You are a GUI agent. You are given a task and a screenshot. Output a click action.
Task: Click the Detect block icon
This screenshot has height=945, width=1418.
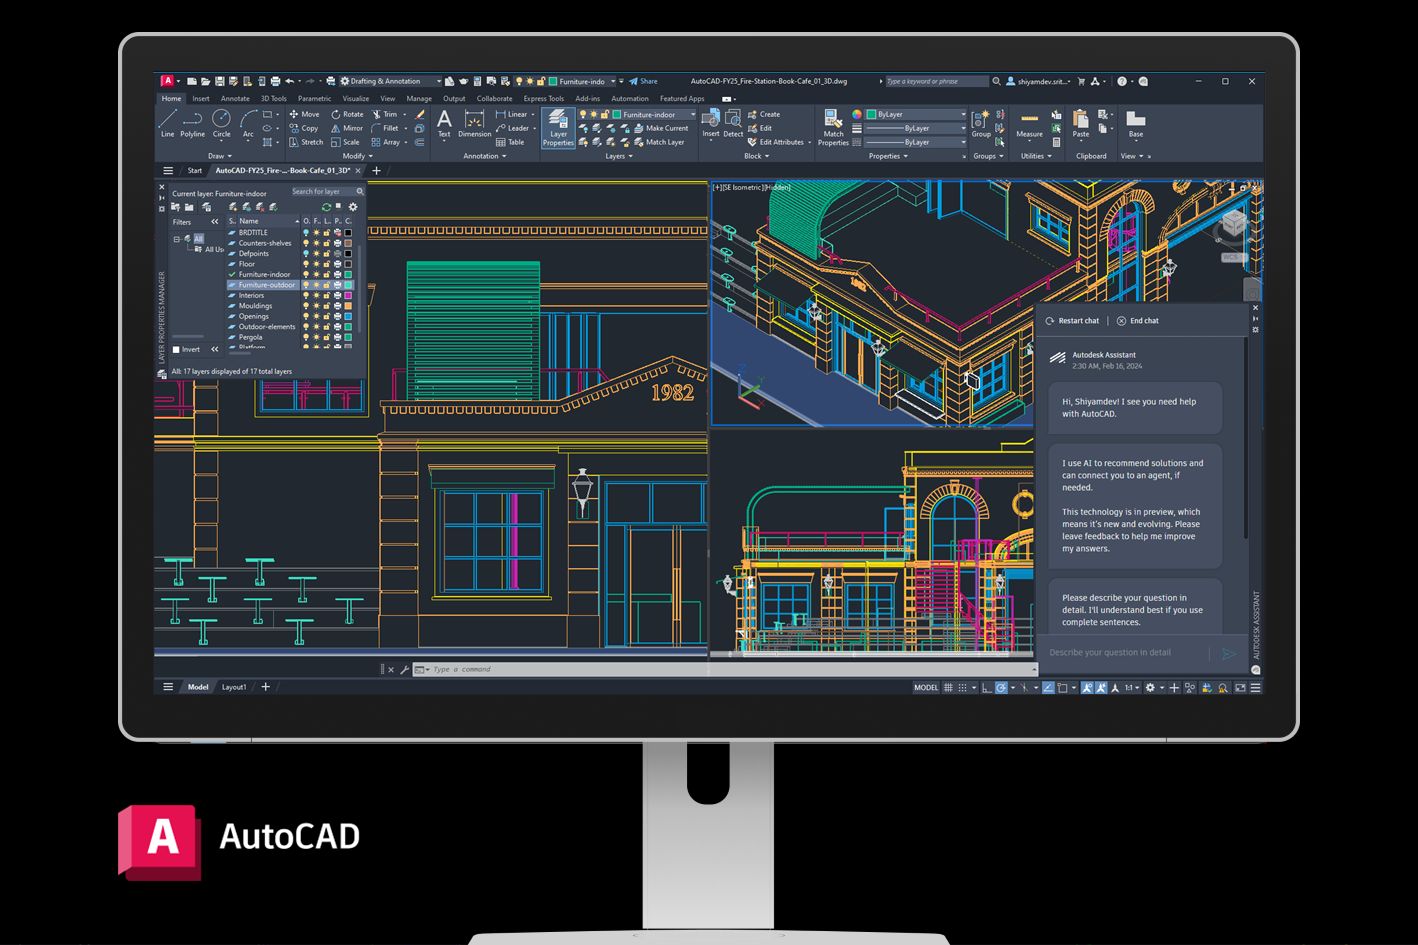point(733,123)
